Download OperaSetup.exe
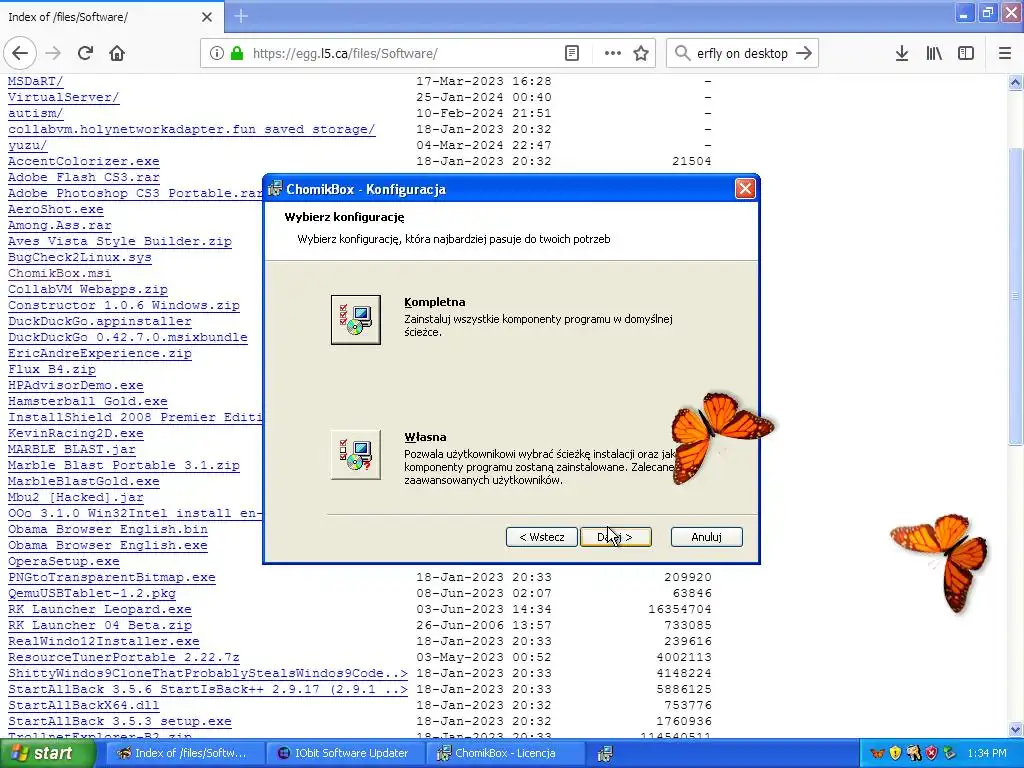 point(63,562)
